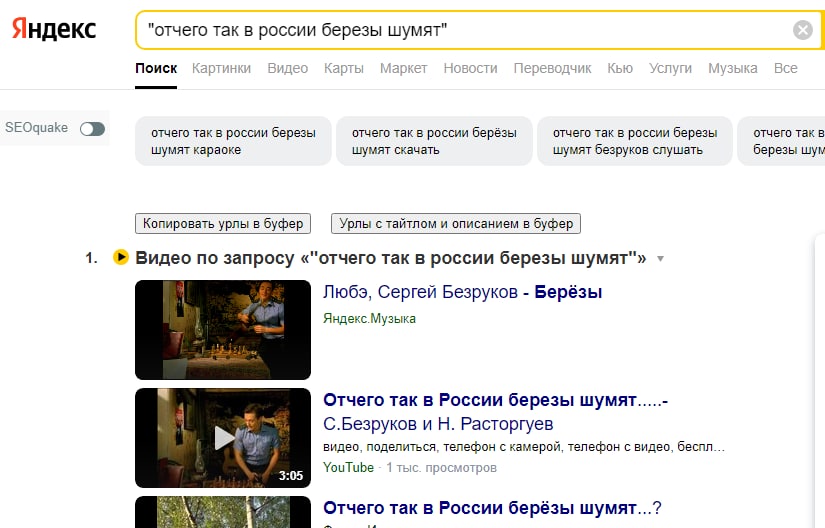Toggle the SEOquake switch
Screen dimensions: 825x528
pos(92,128)
